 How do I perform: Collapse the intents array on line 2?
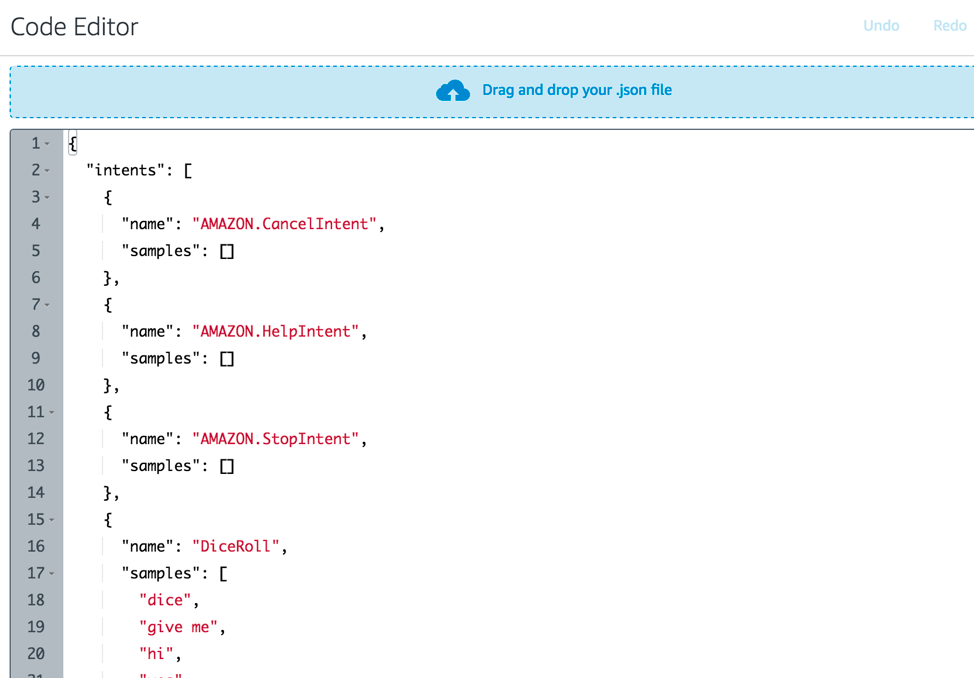pyautogui.click(x=47, y=171)
